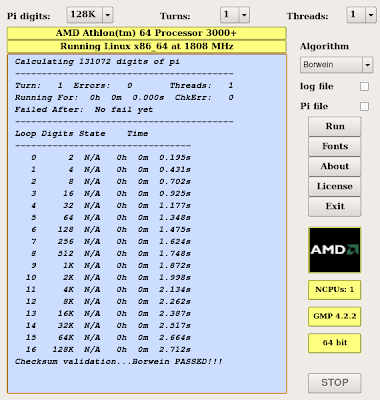Click the Exit button
Screen dimensions: 380x400
[335, 206]
